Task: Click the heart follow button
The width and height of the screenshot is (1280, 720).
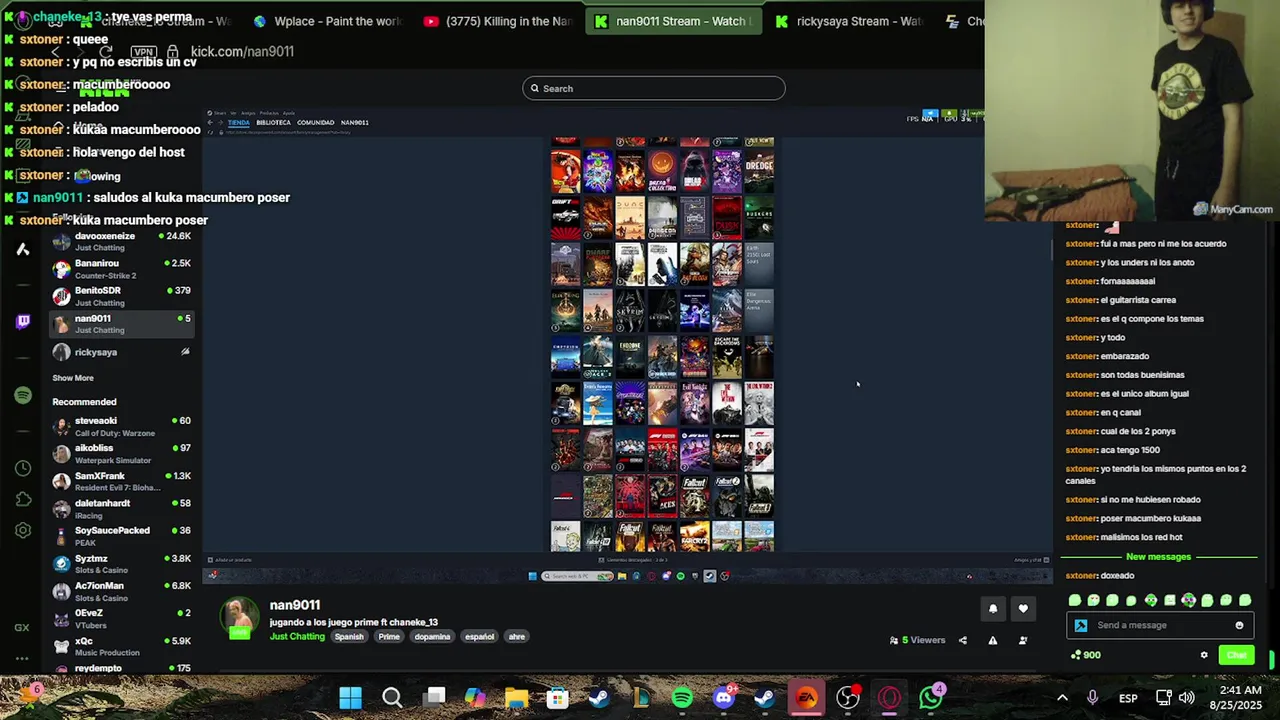Action: tap(1023, 609)
